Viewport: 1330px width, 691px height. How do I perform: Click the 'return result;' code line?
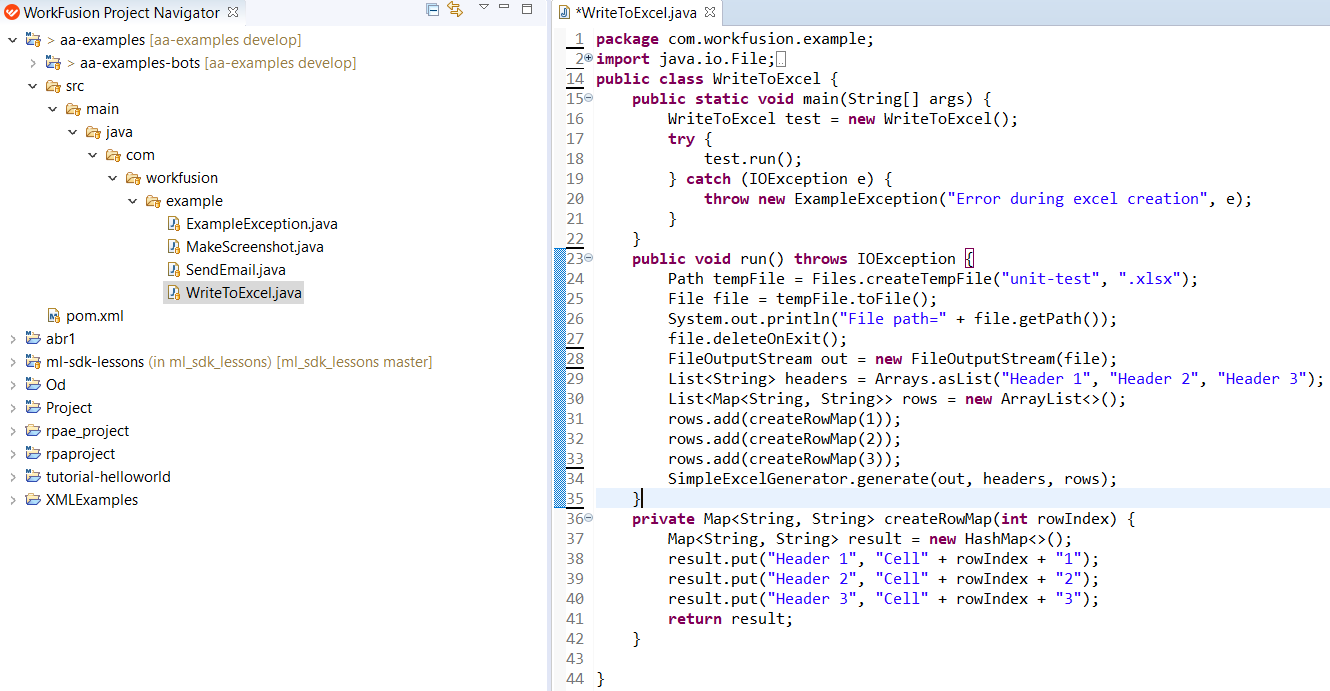tap(730, 619)
